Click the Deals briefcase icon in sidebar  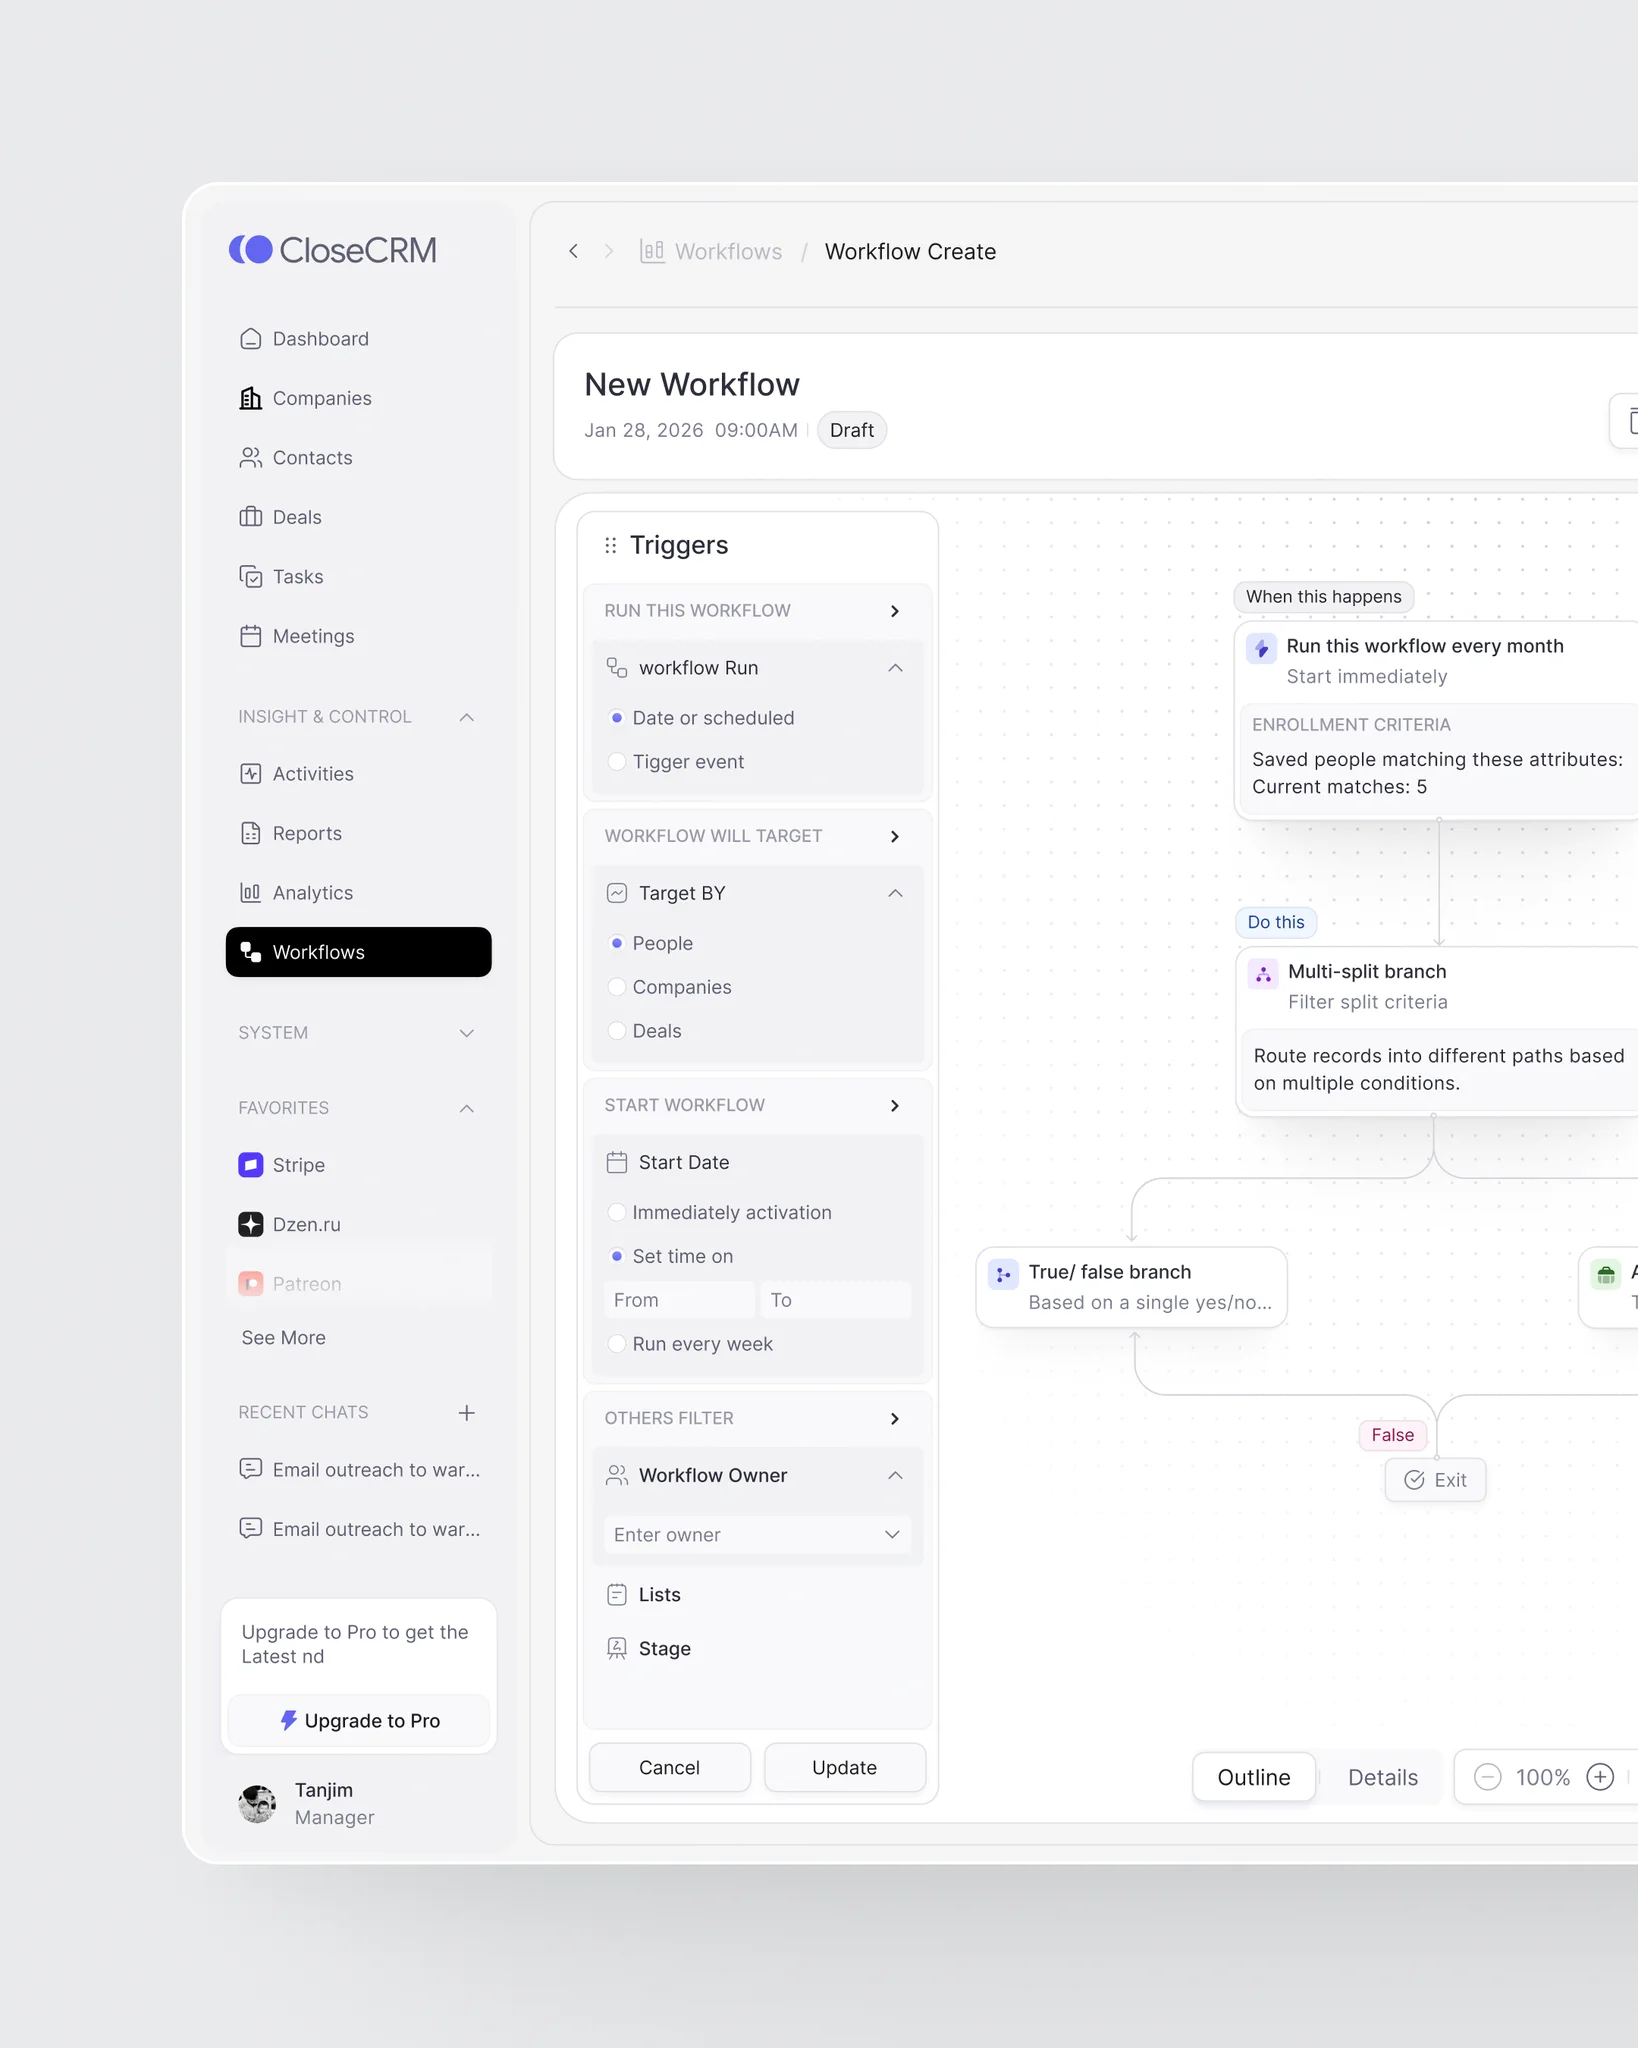click(250, 517)
